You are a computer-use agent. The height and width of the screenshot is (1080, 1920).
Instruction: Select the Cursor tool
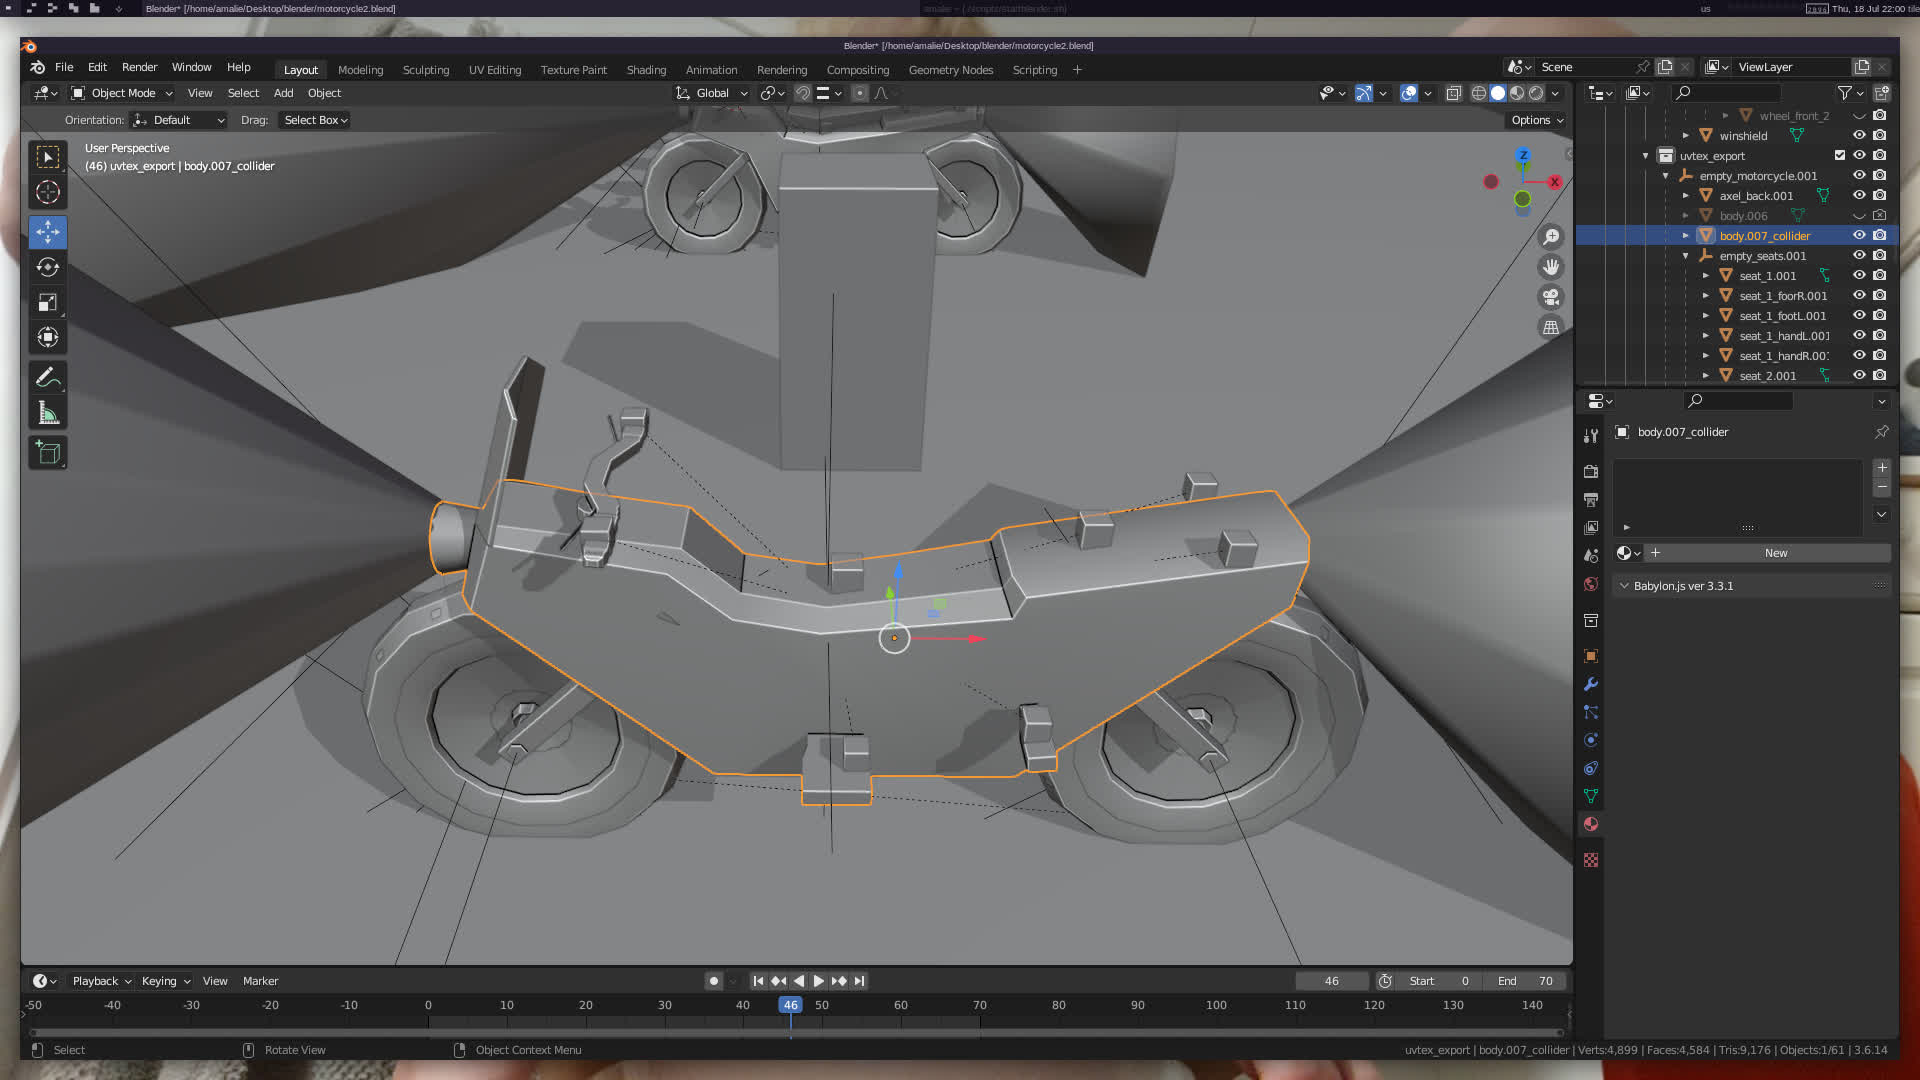(47, 192)
